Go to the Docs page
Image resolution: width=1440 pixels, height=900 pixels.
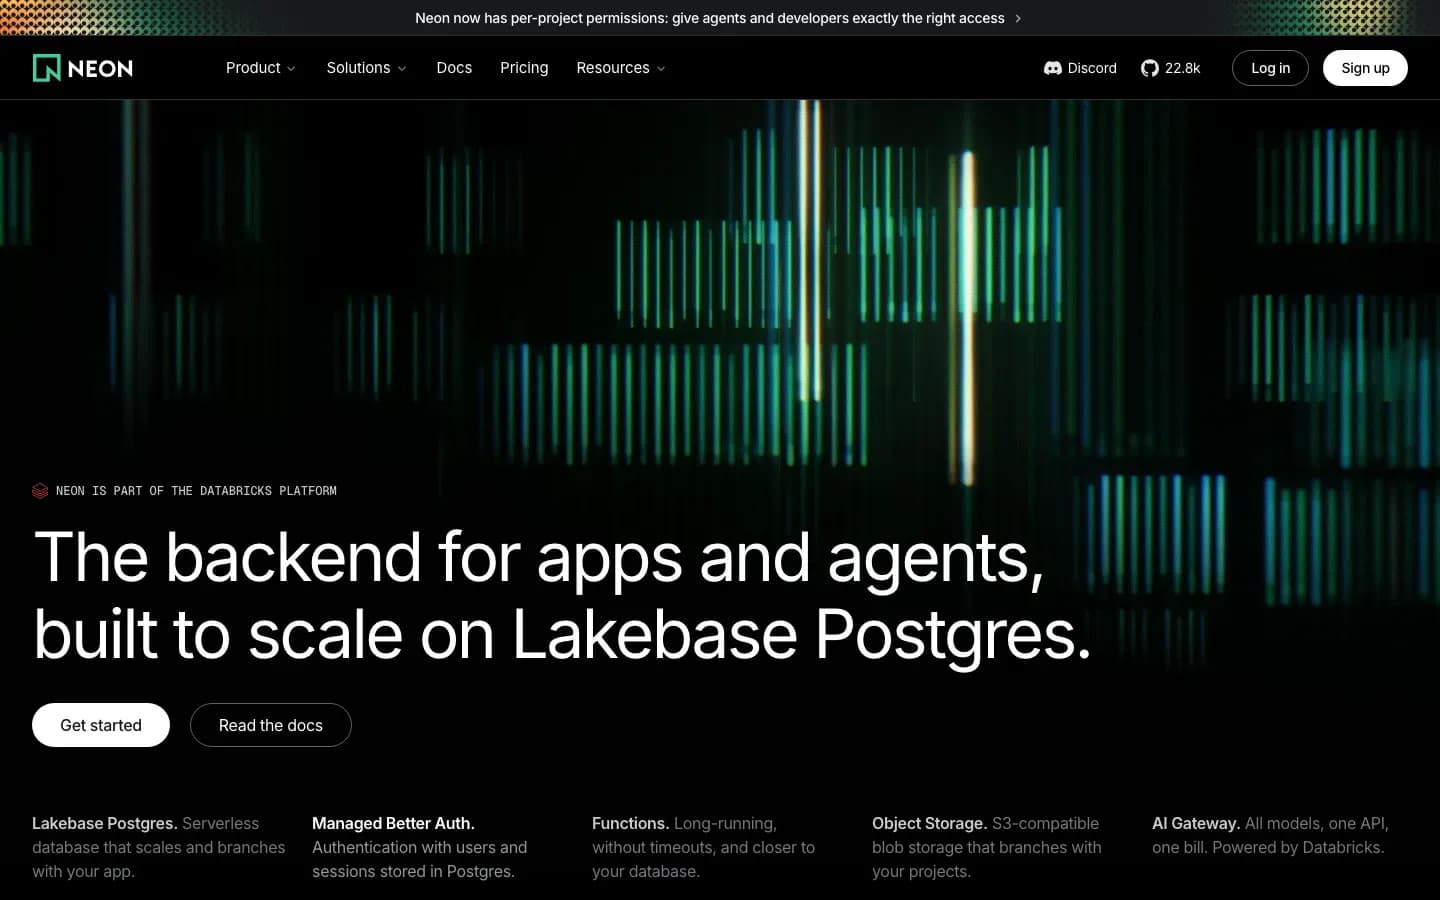pos(454,68)
